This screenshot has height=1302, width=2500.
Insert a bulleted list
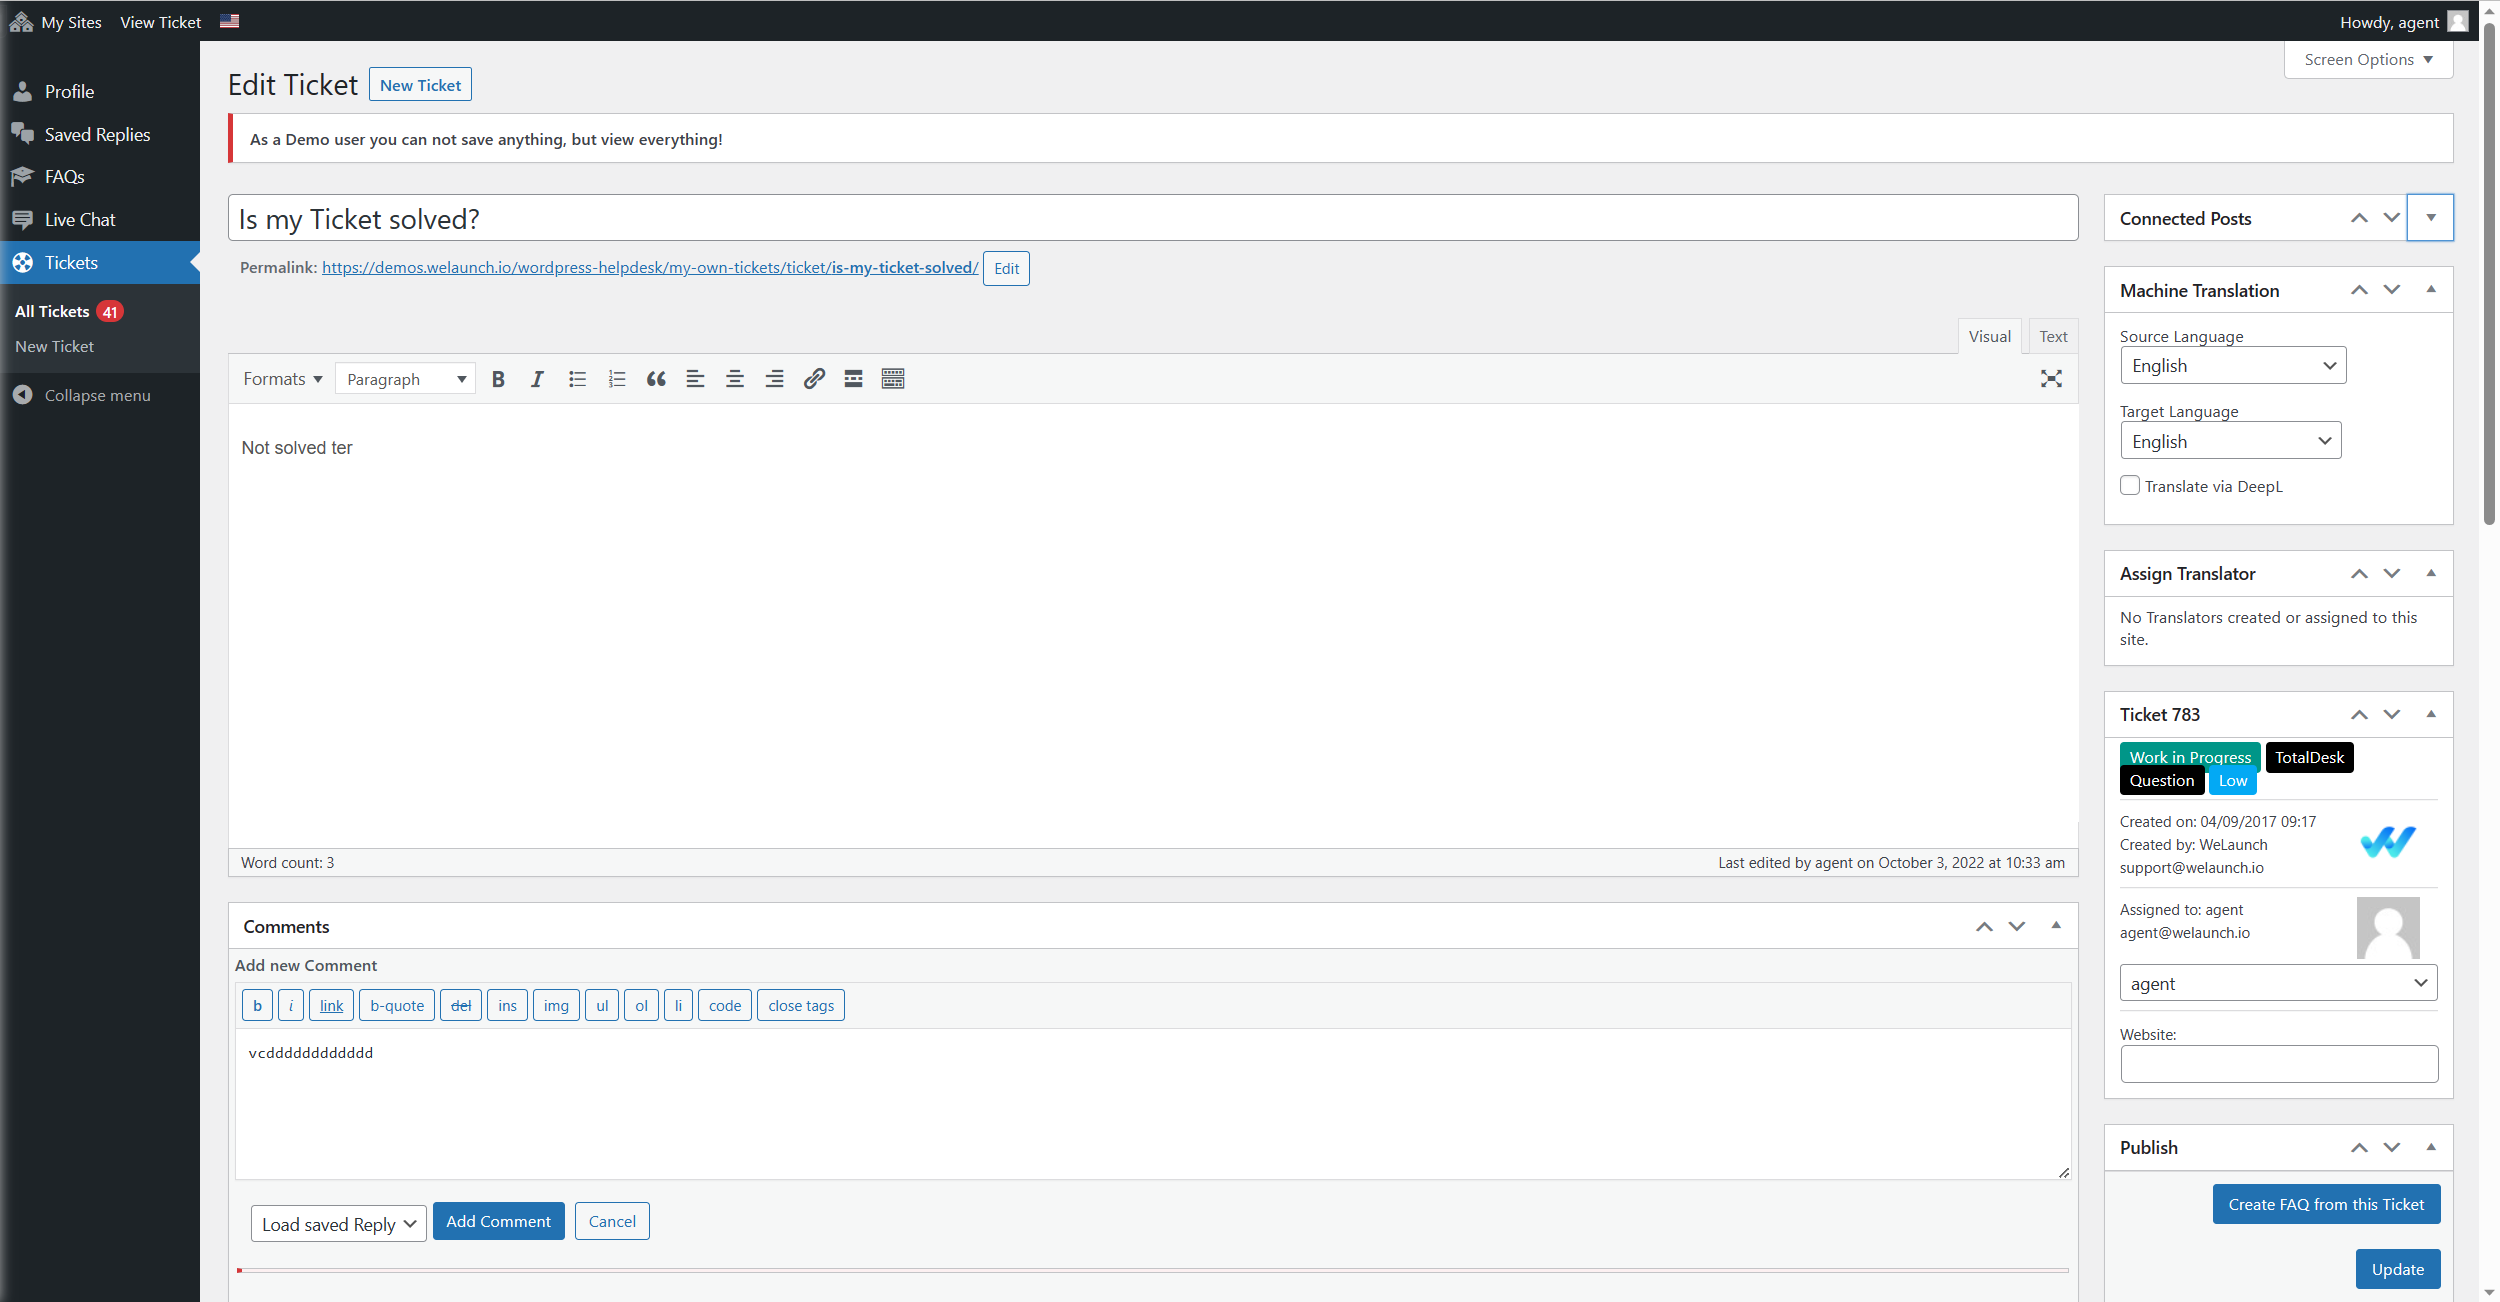577,379
